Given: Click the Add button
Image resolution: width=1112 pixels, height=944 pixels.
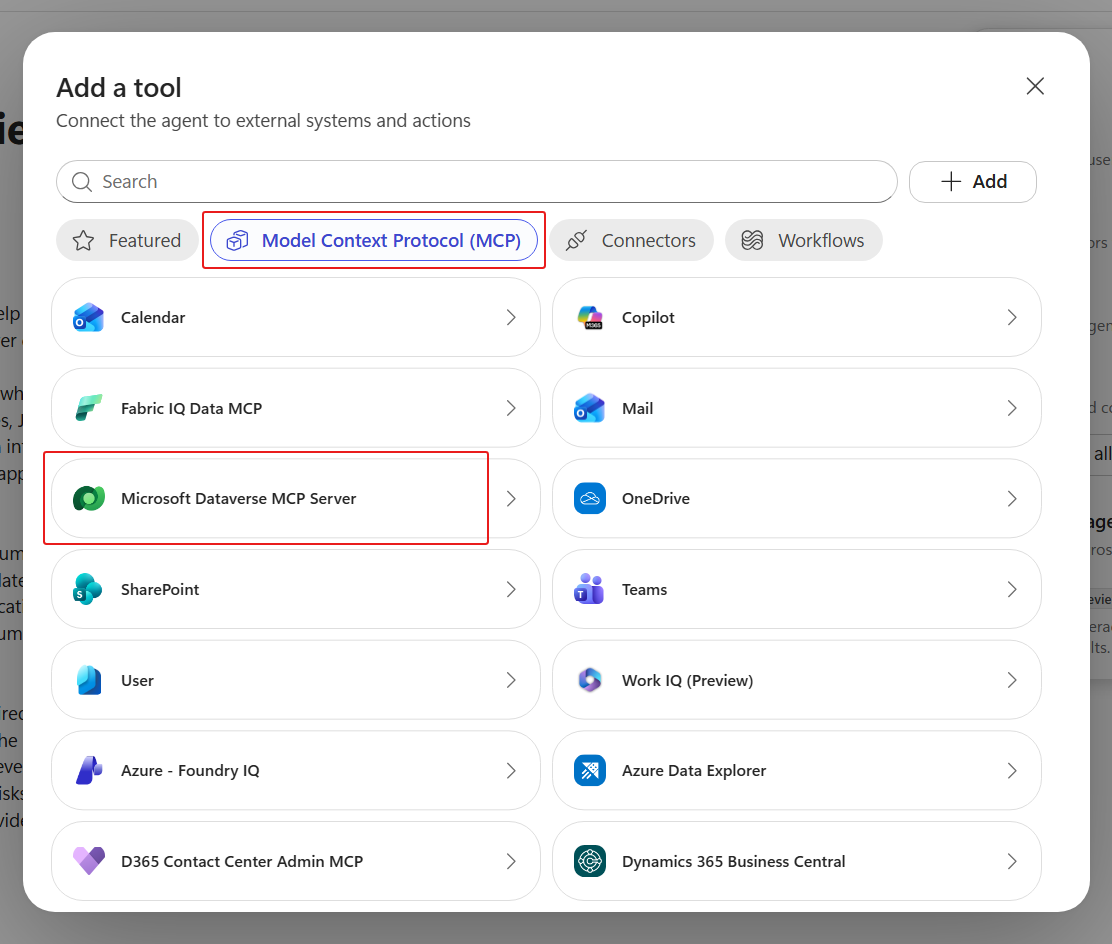Looking at the screenshot, I should point(973,182).
